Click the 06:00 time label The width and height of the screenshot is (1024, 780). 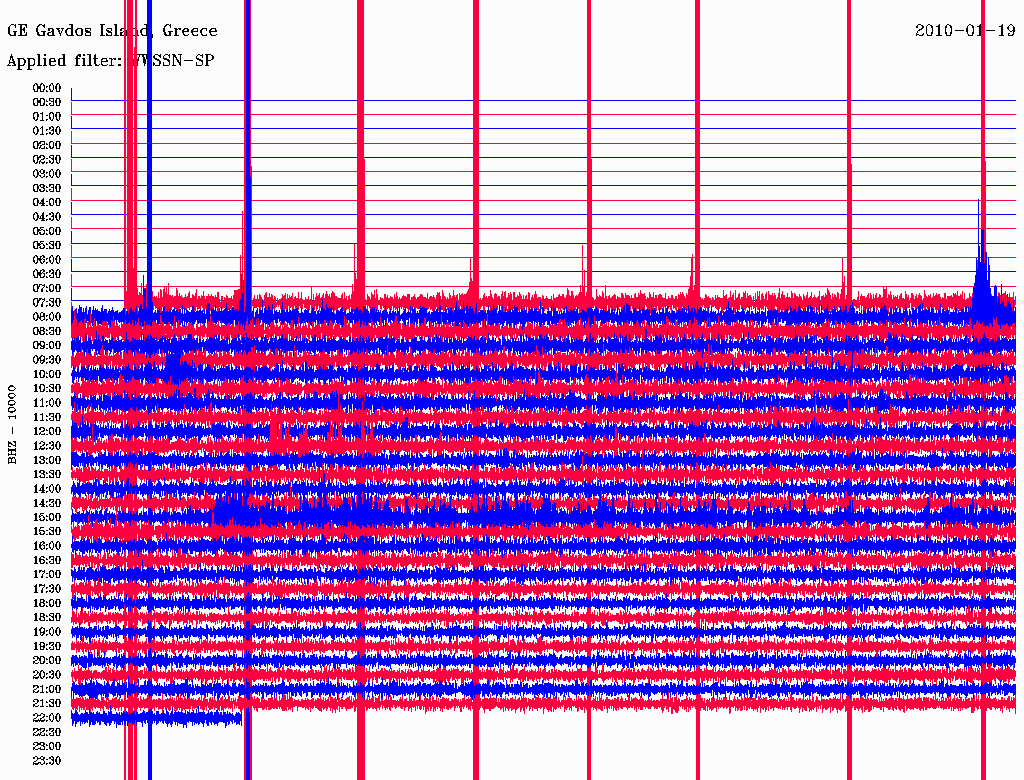[47, 260]
